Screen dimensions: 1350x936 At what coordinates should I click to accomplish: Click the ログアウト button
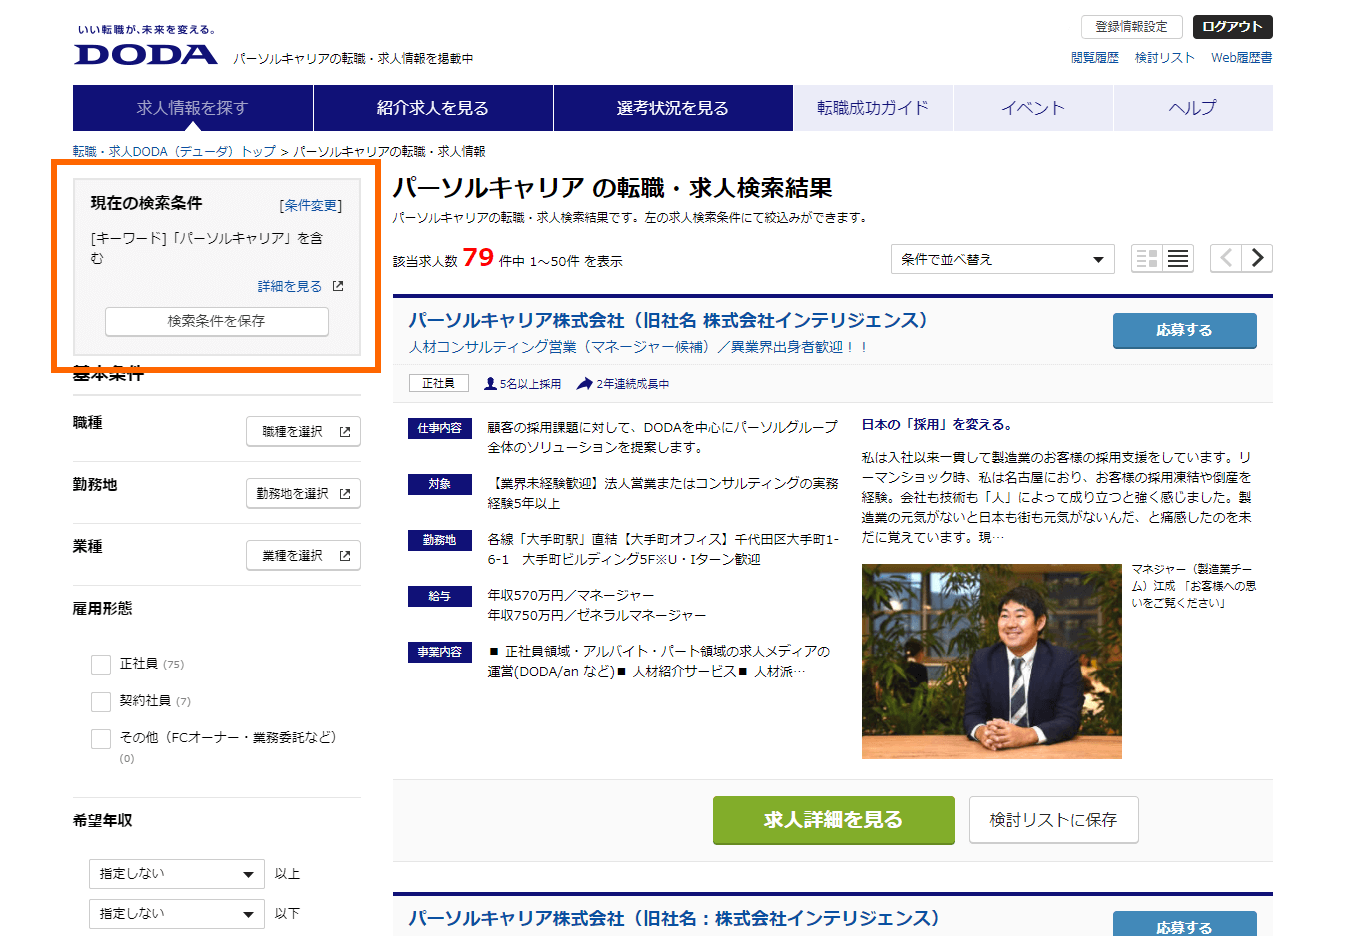pos(1232,27)
